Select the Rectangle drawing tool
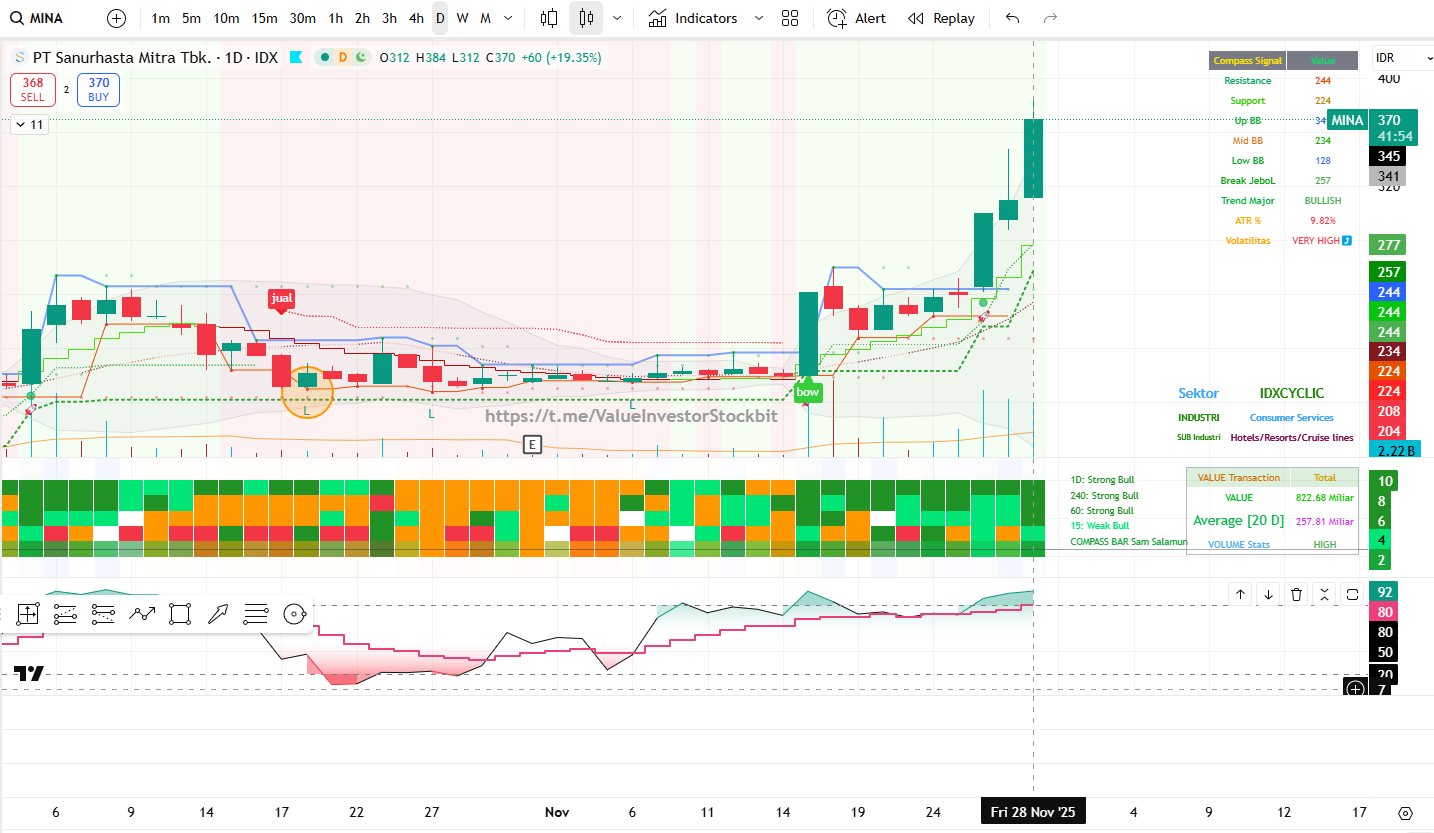This screenshot has height=833, width=1434. pos(180,614)
